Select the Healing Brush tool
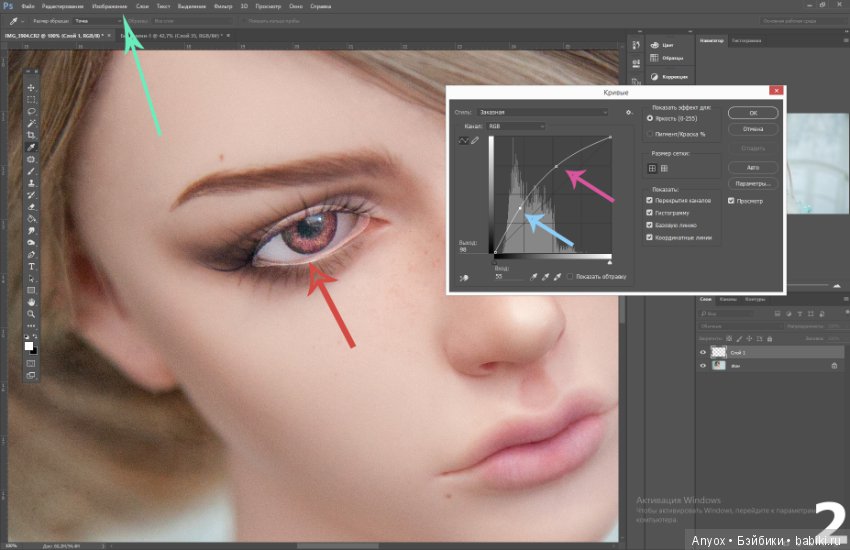850x550 pixels. 31,159
